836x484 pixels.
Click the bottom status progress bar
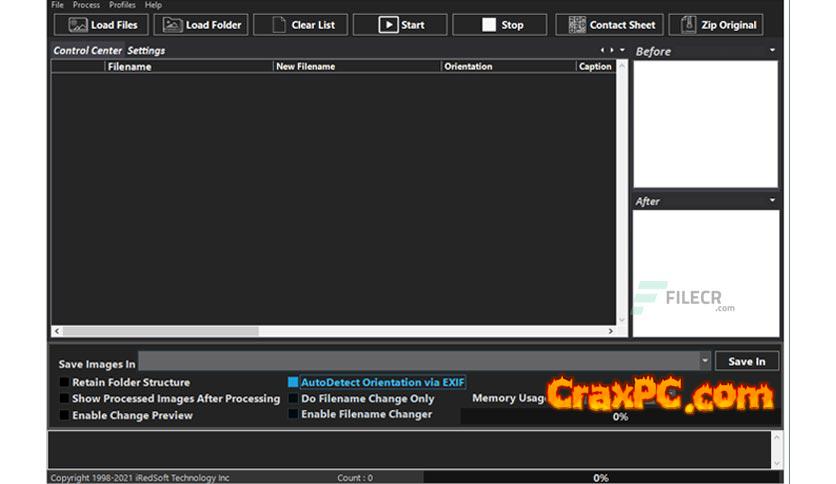[x=601, y=477]
